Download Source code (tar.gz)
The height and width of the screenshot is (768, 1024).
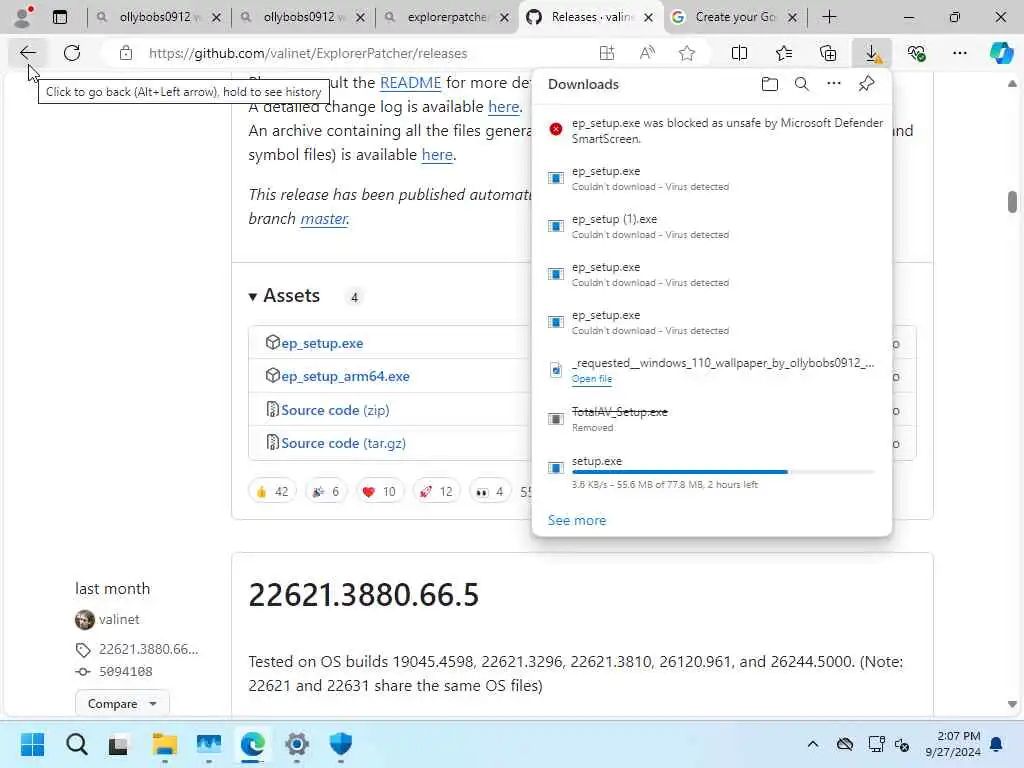[344, 443]
